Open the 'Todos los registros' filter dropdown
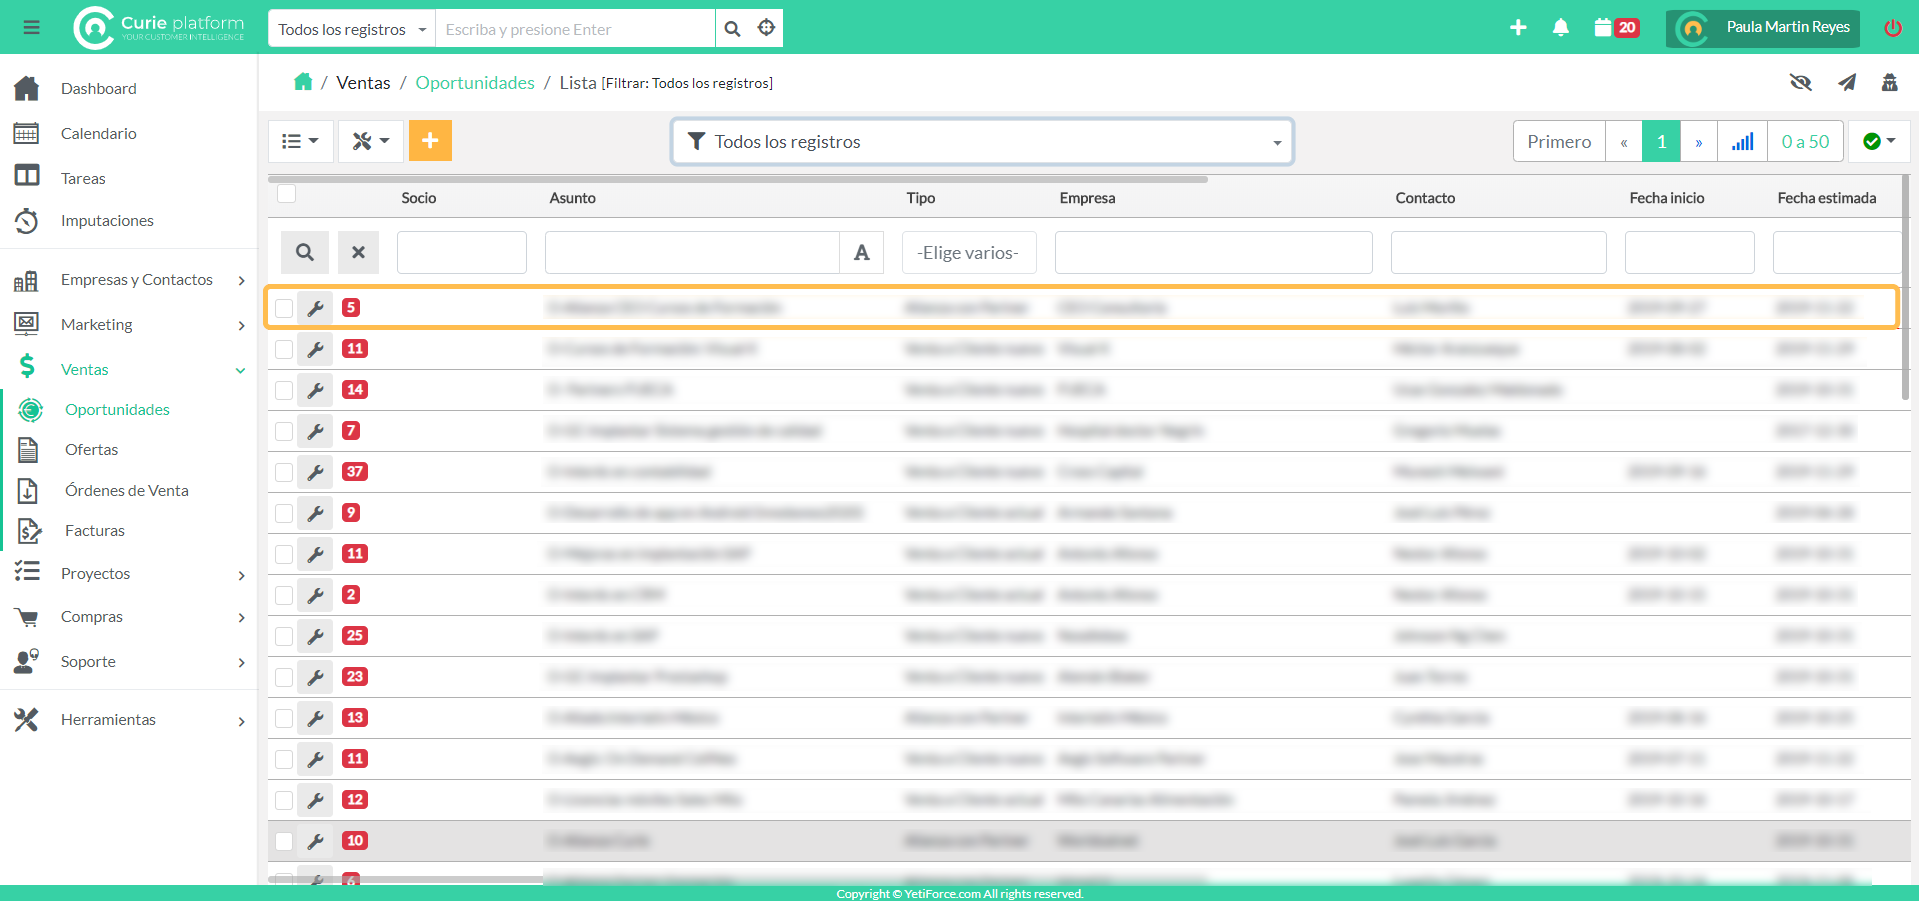The width and height of the screenshot is (1919, 901). (982, 142)
